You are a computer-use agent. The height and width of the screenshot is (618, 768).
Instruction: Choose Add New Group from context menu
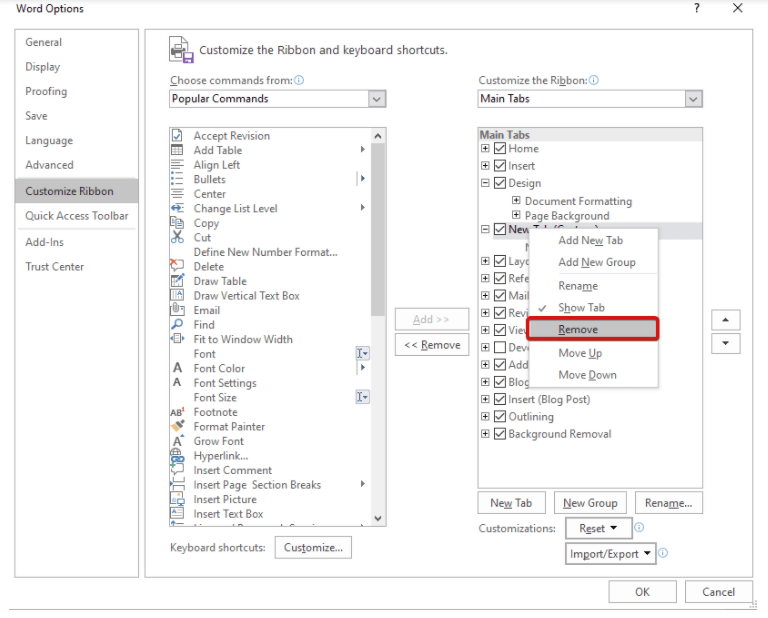click(597, 262)
